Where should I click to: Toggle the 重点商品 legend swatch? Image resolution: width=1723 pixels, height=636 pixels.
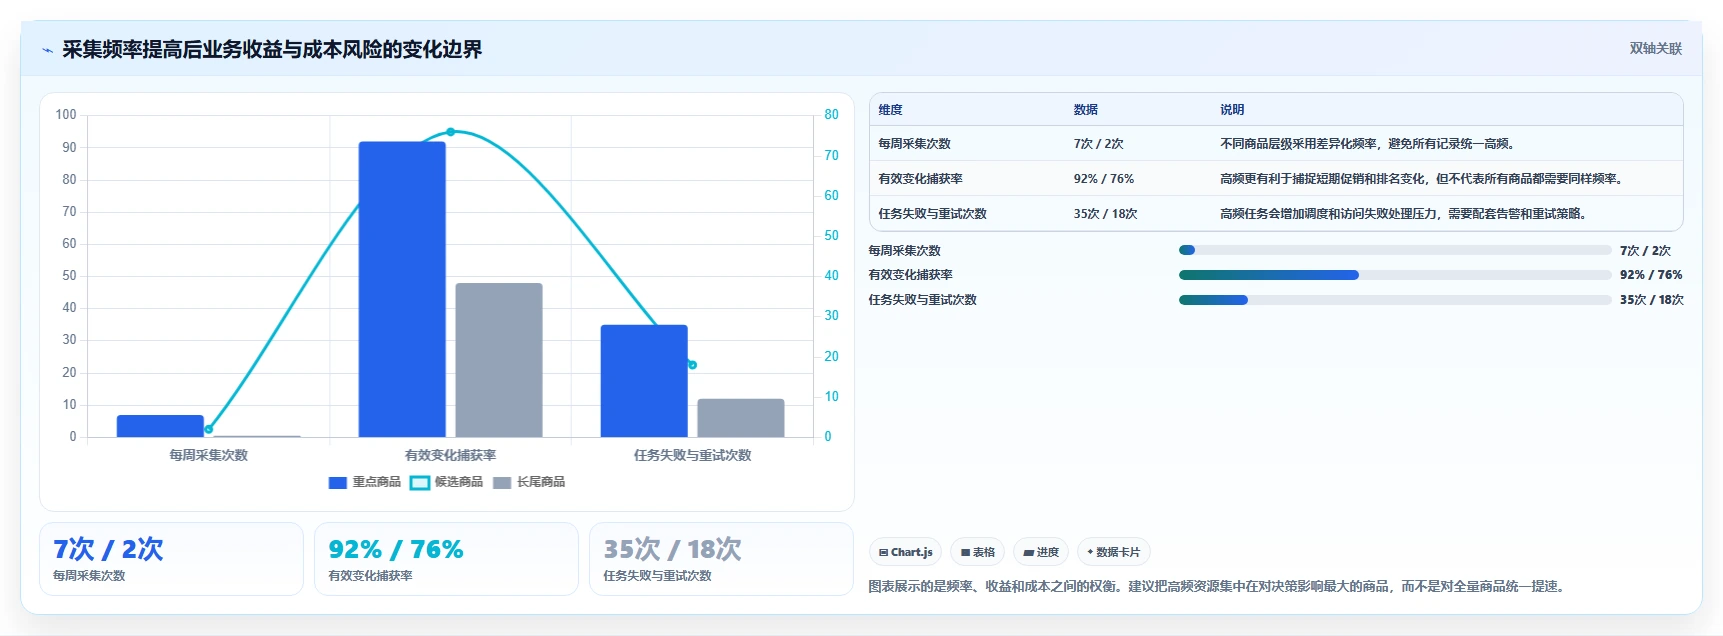pyautogui.click(x=338, y=483)
